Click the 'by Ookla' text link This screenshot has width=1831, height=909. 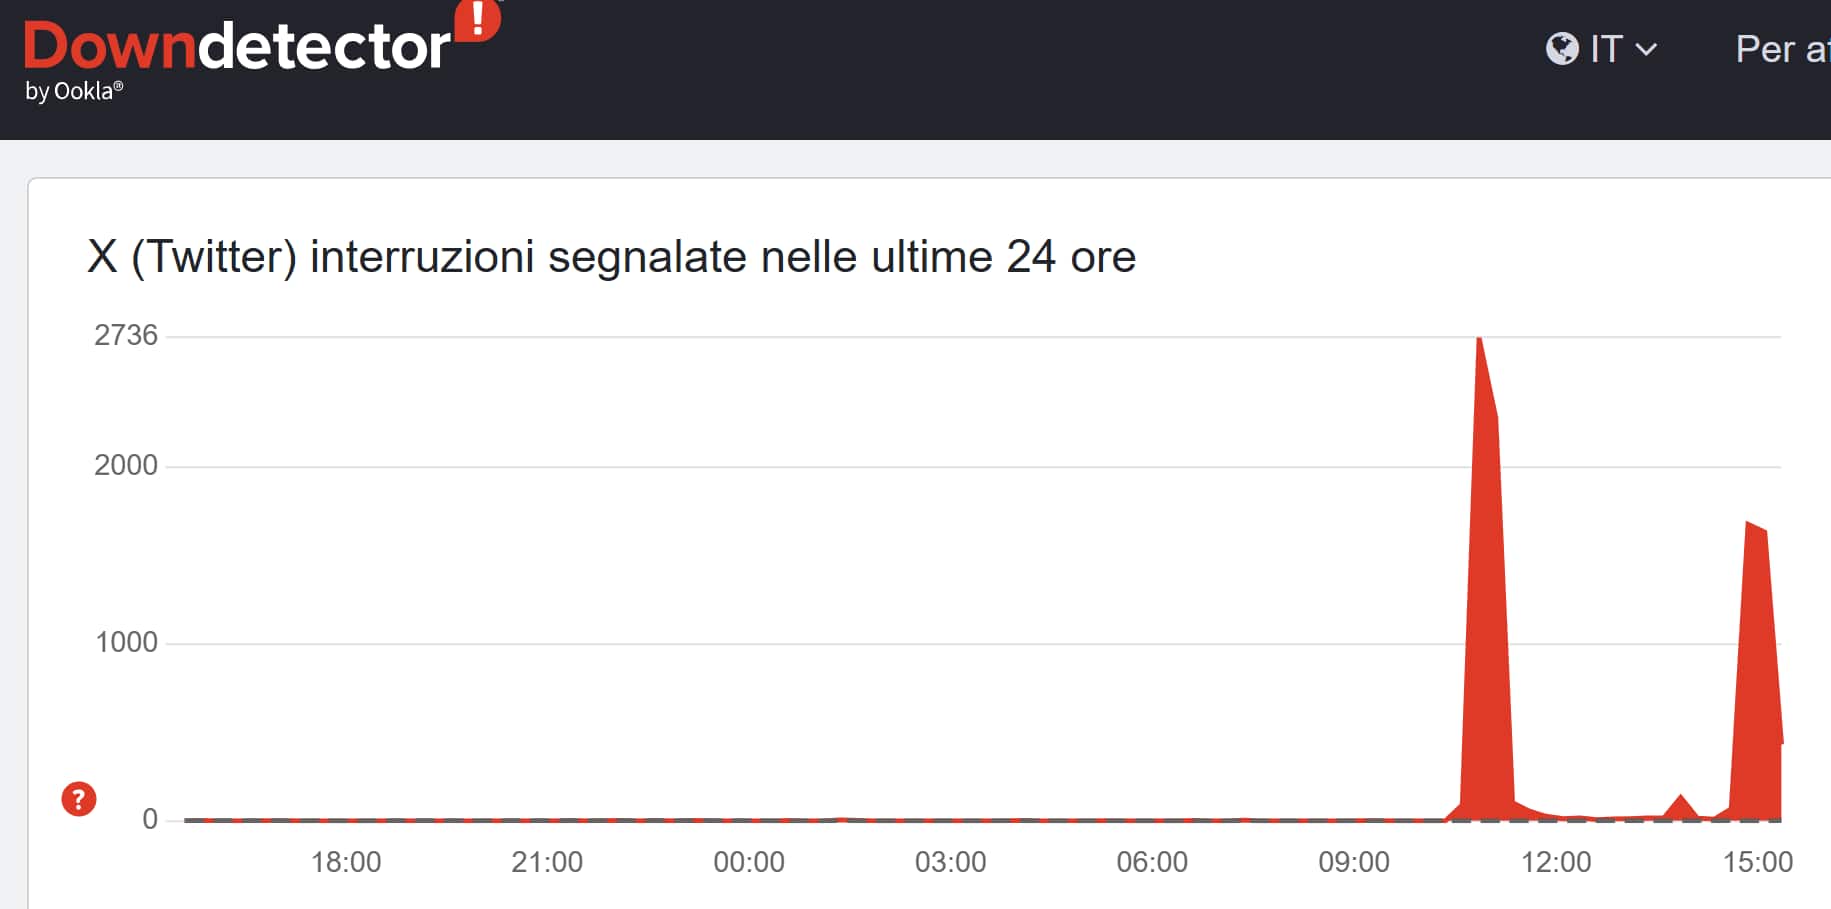click(73, 93)
